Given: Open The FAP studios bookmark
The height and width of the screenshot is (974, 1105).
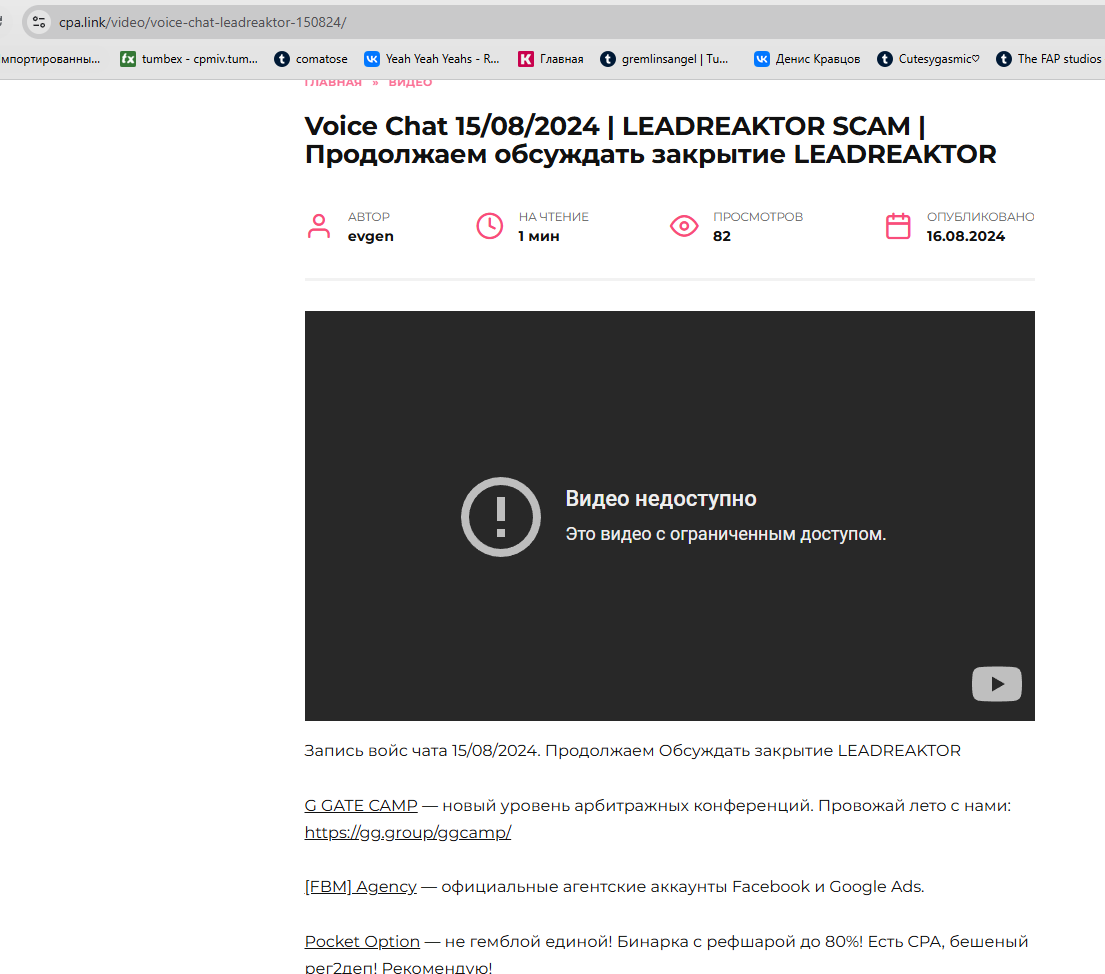Looking at the screenshot, I should click(x=1049, y=59).
